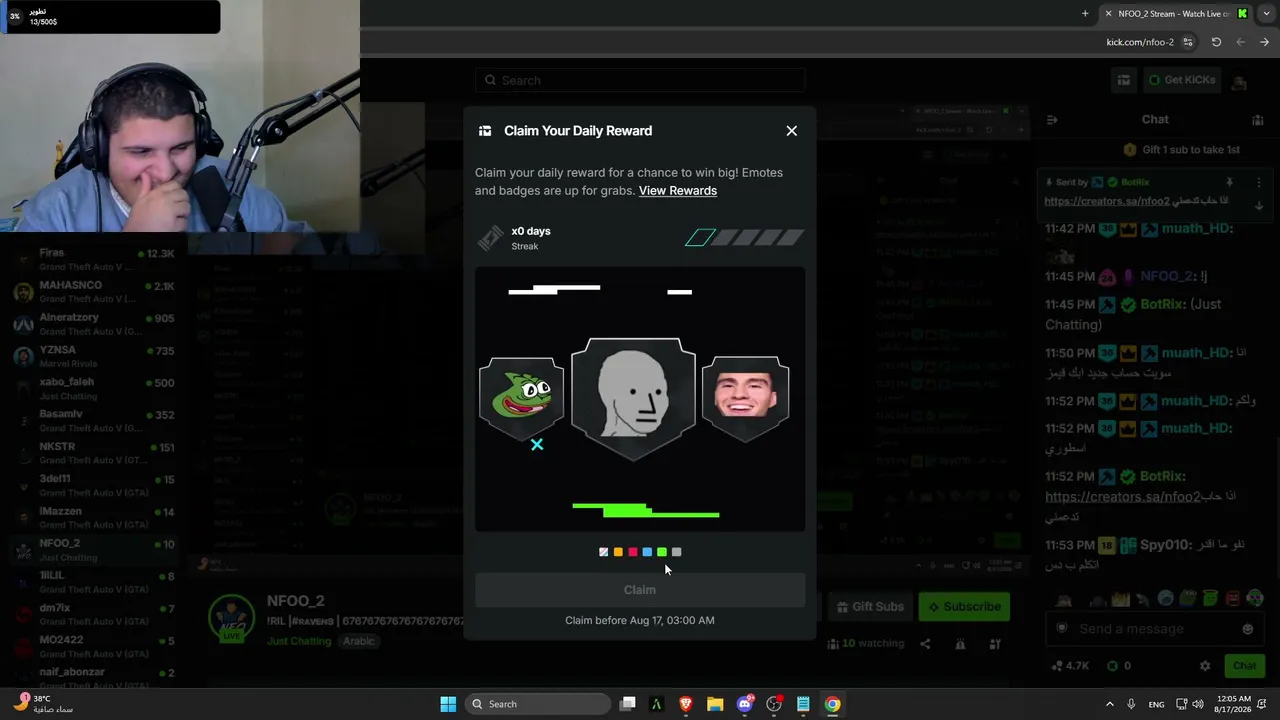Select the NFOO_2 Stream browser tab
The width and height of the screenshot is (1280, 720).
coord(1176,14)
